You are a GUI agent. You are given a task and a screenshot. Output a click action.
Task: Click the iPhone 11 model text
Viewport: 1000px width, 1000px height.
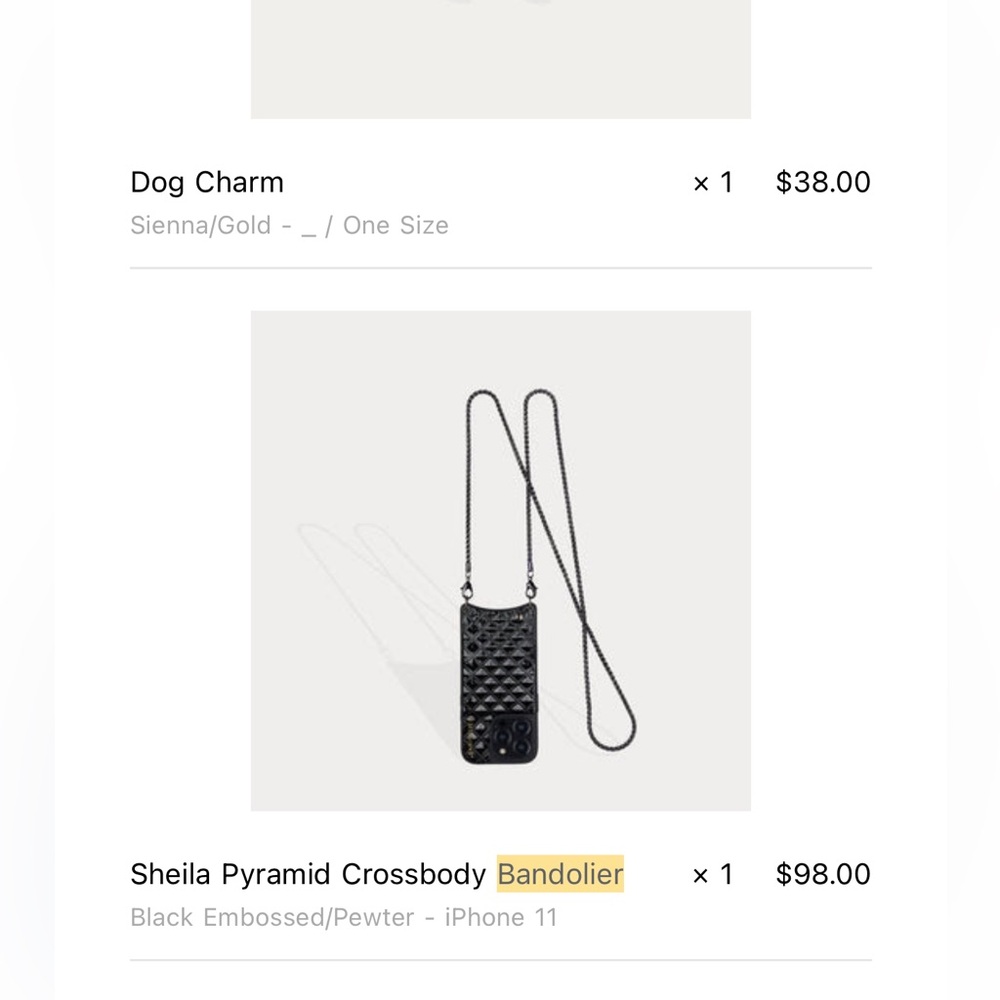point(501,917)
